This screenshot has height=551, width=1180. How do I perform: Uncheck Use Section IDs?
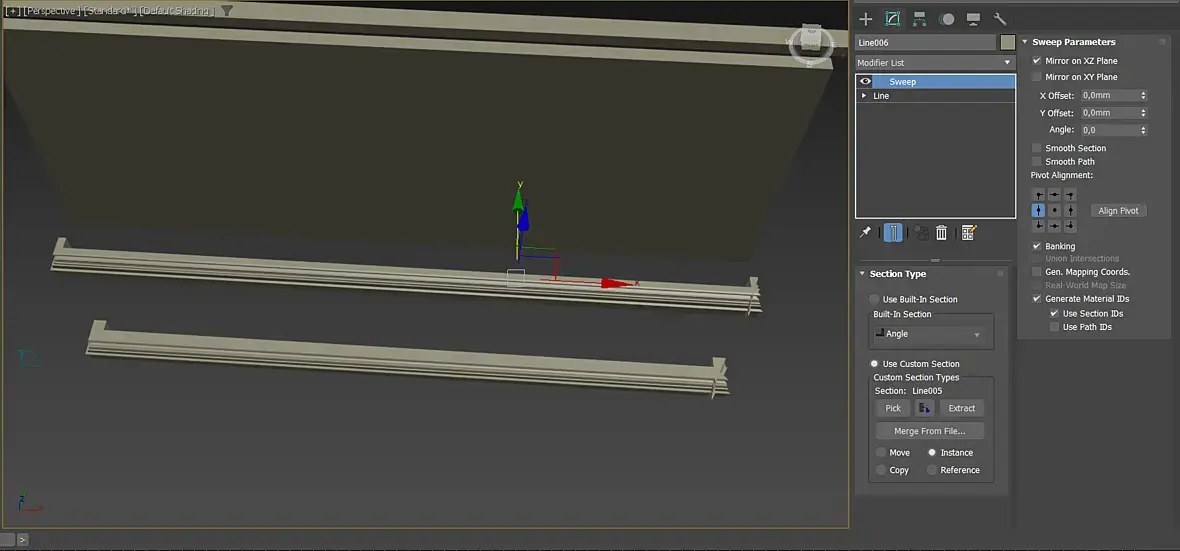pyautogui.click(x=1054, y=313)
